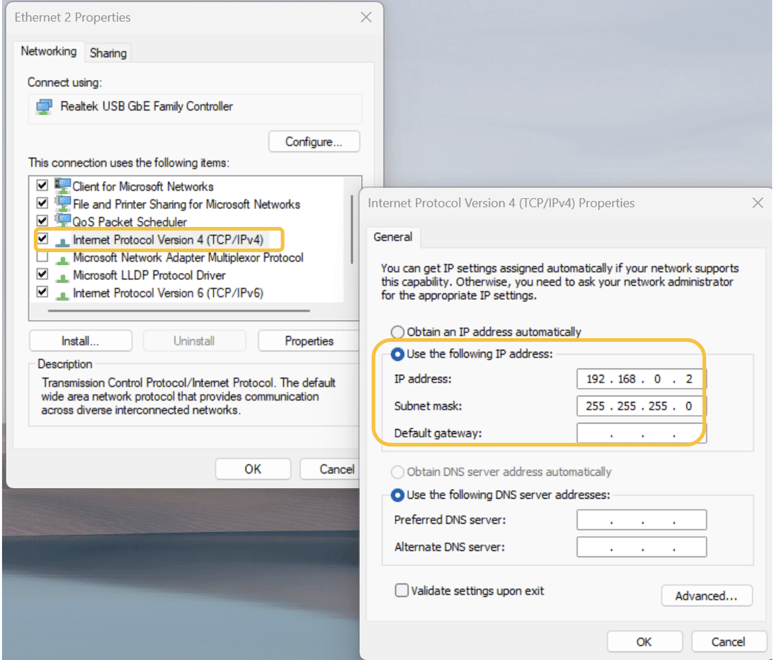Toggle Internet Protocol Version 4 checkbox
The width and height of the screenshot is (775, 660).
tap(43, 239)
